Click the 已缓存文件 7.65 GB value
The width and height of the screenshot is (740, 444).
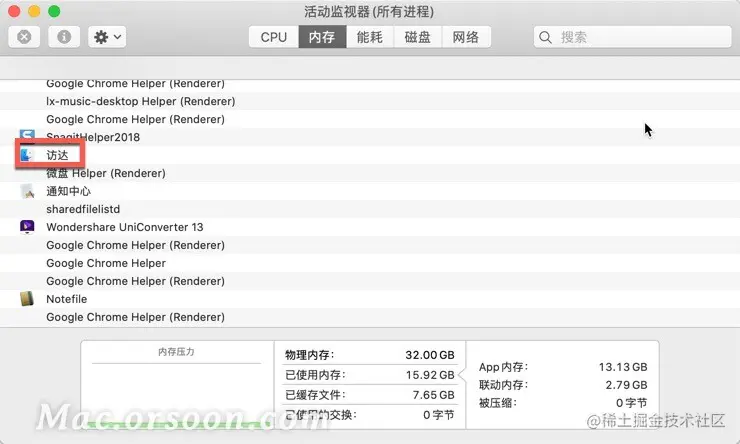point(433,395)
